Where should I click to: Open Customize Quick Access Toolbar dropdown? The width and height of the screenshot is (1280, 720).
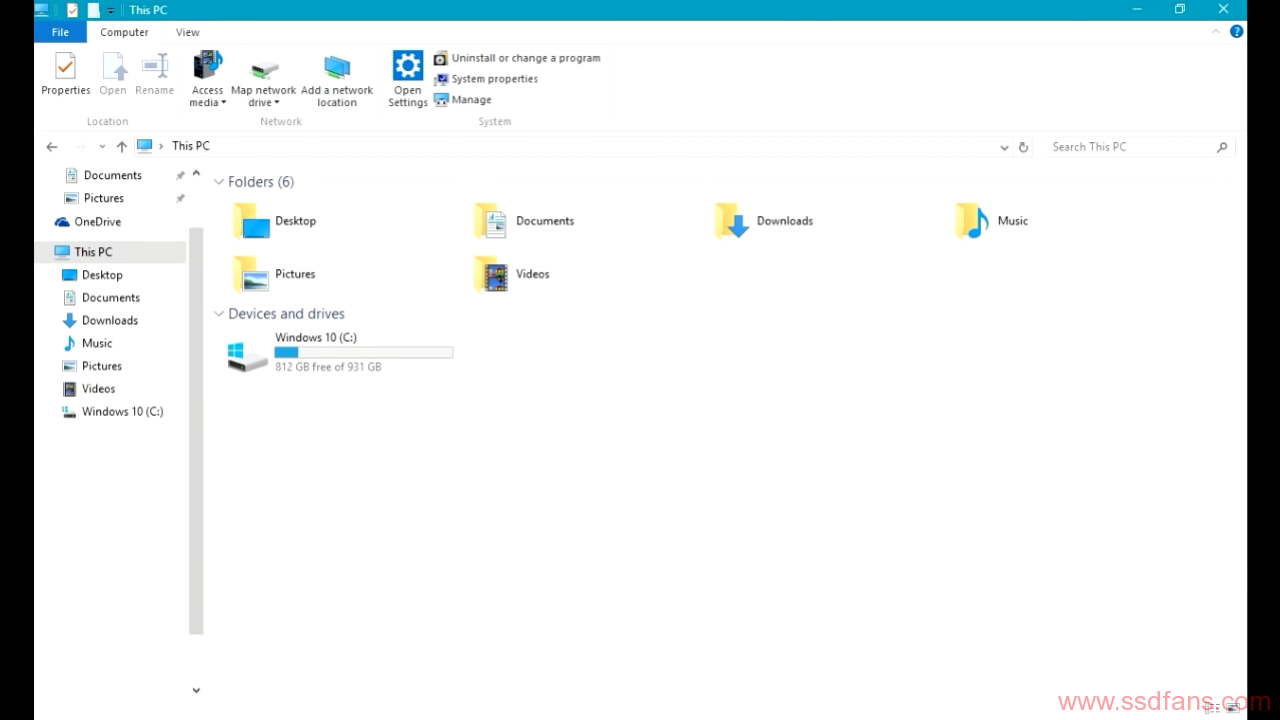click(111, 11)
